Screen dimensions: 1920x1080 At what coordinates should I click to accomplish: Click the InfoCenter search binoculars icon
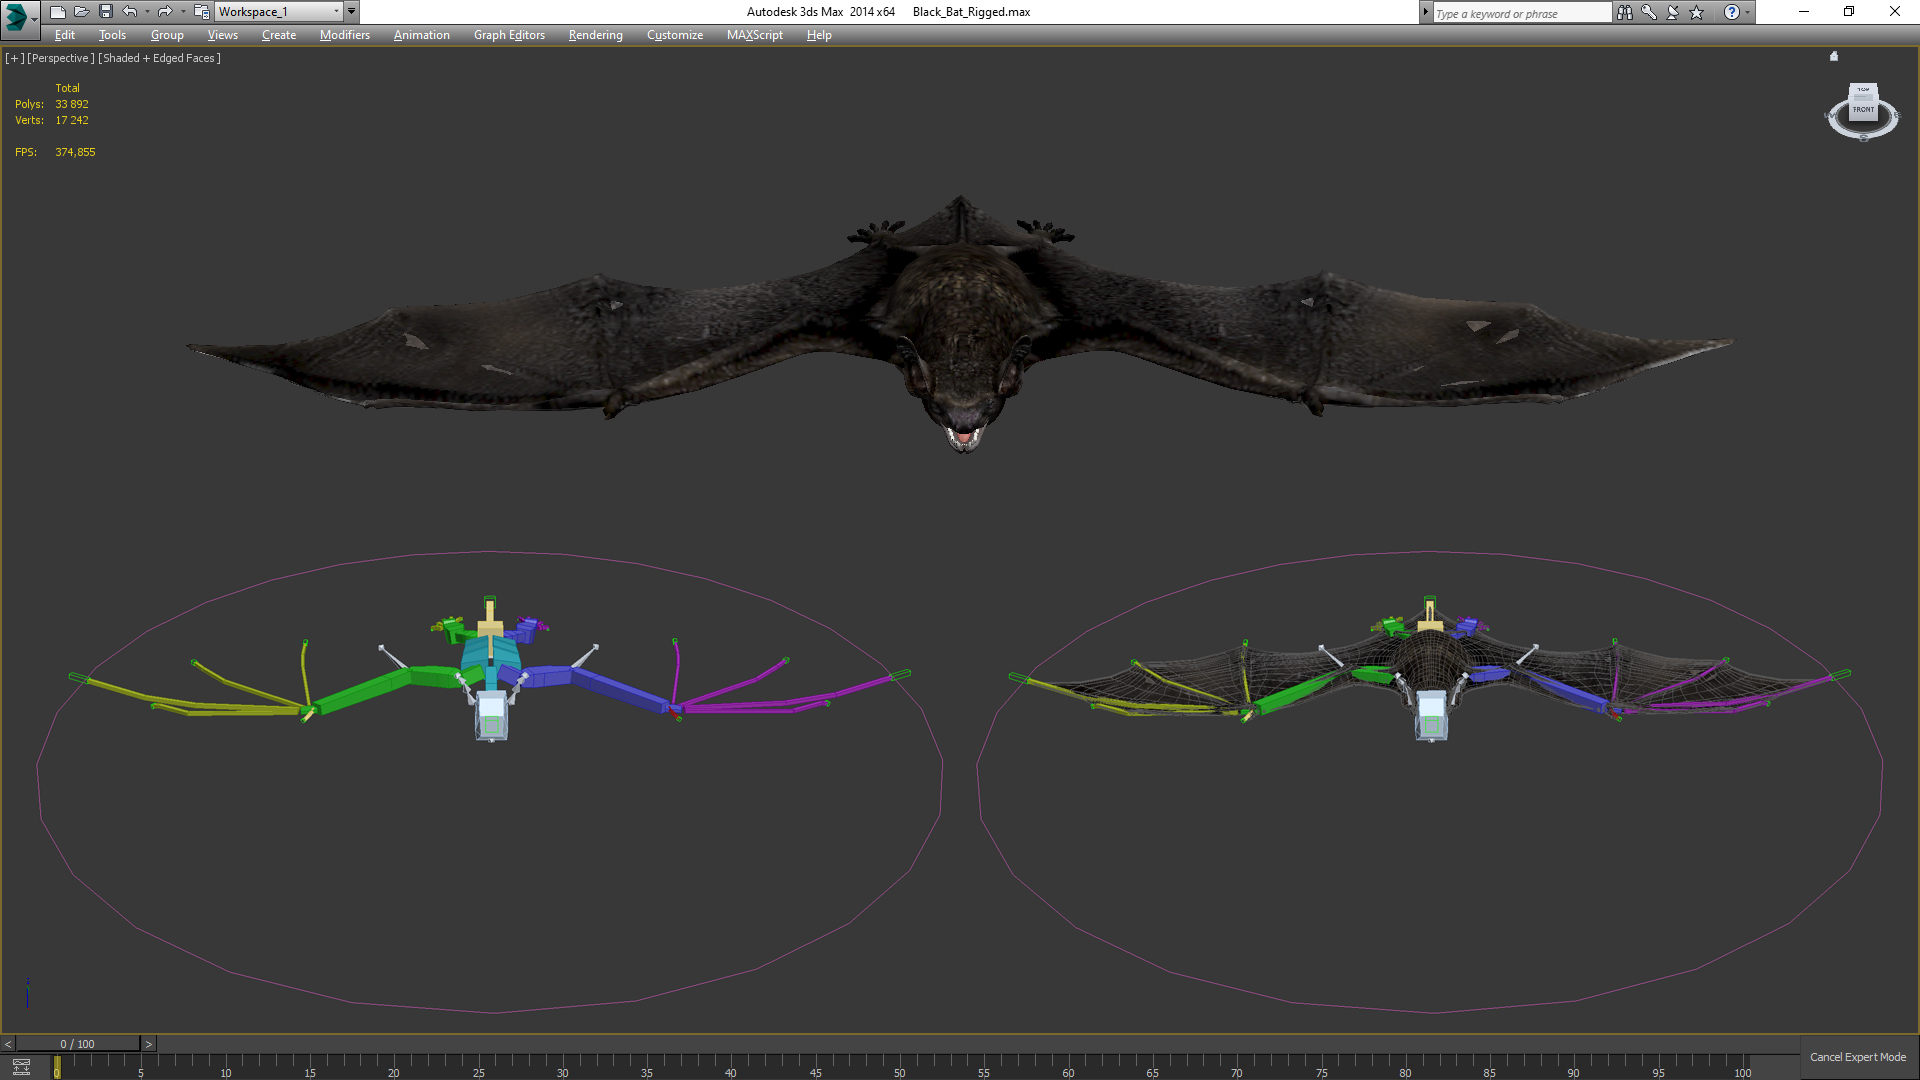tap(1625, 12)
